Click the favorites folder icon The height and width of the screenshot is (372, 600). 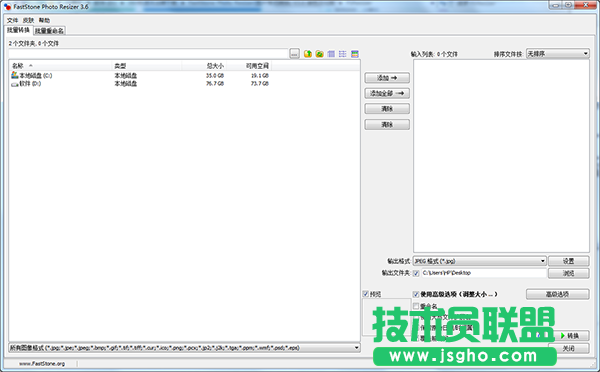point(320,54)
